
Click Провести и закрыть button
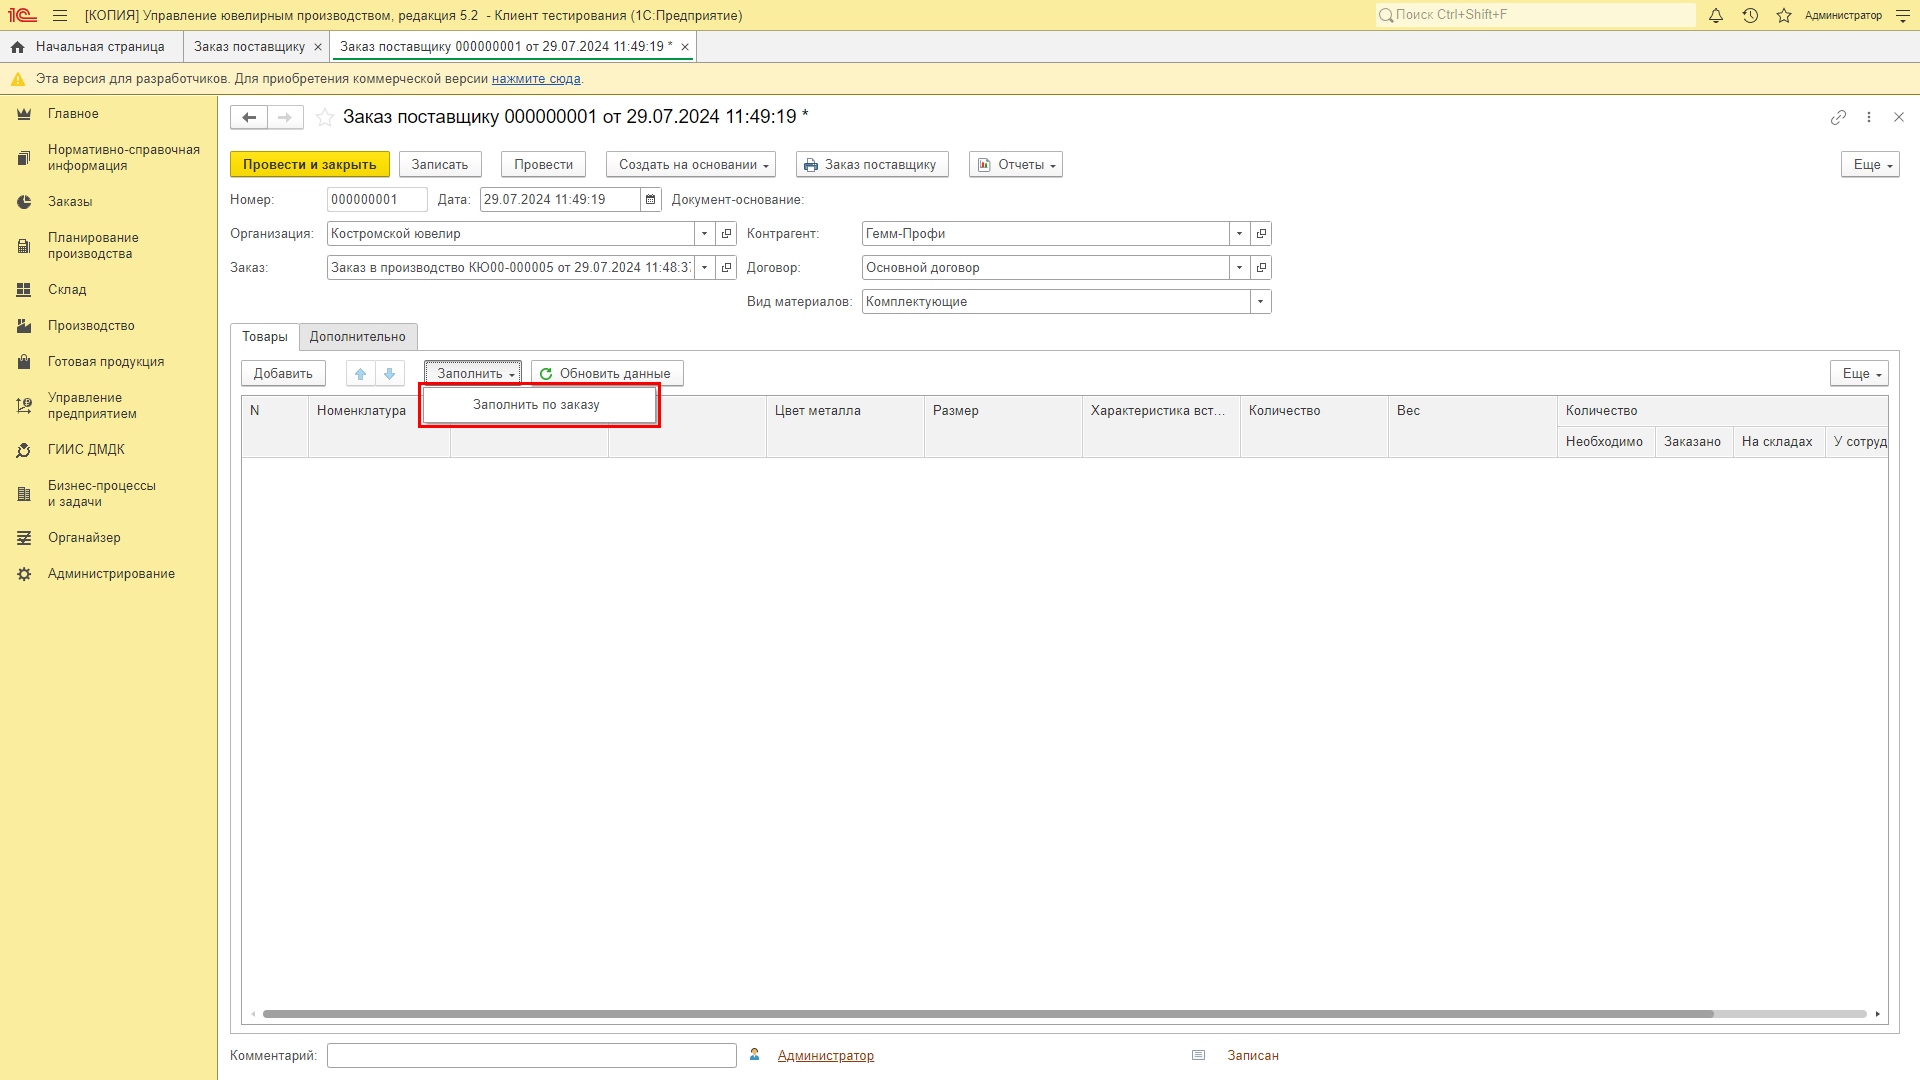coord(310,165)
